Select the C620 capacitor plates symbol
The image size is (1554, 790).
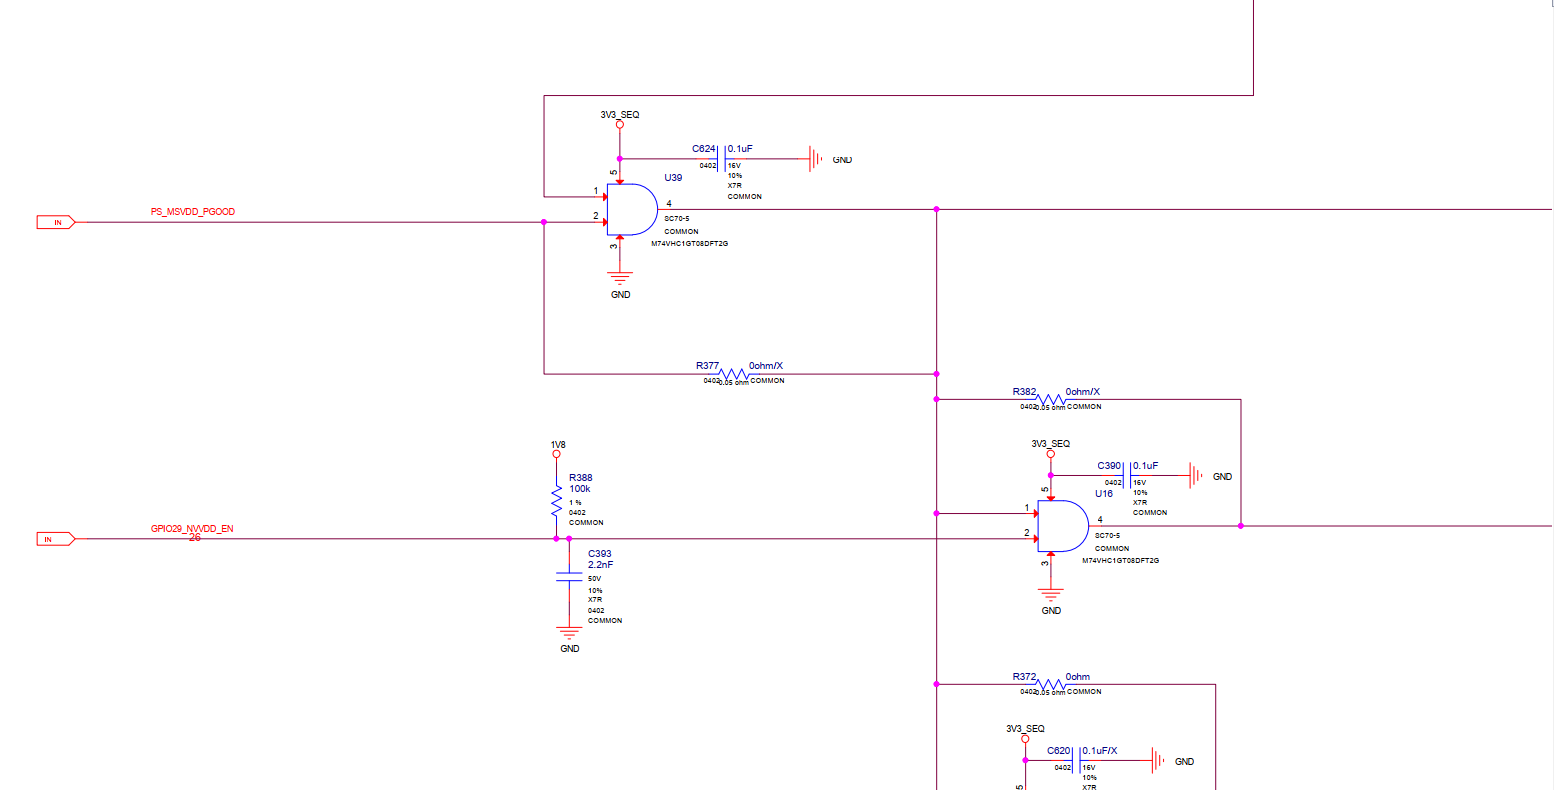pyautogui.click(x=1076, y=760)
